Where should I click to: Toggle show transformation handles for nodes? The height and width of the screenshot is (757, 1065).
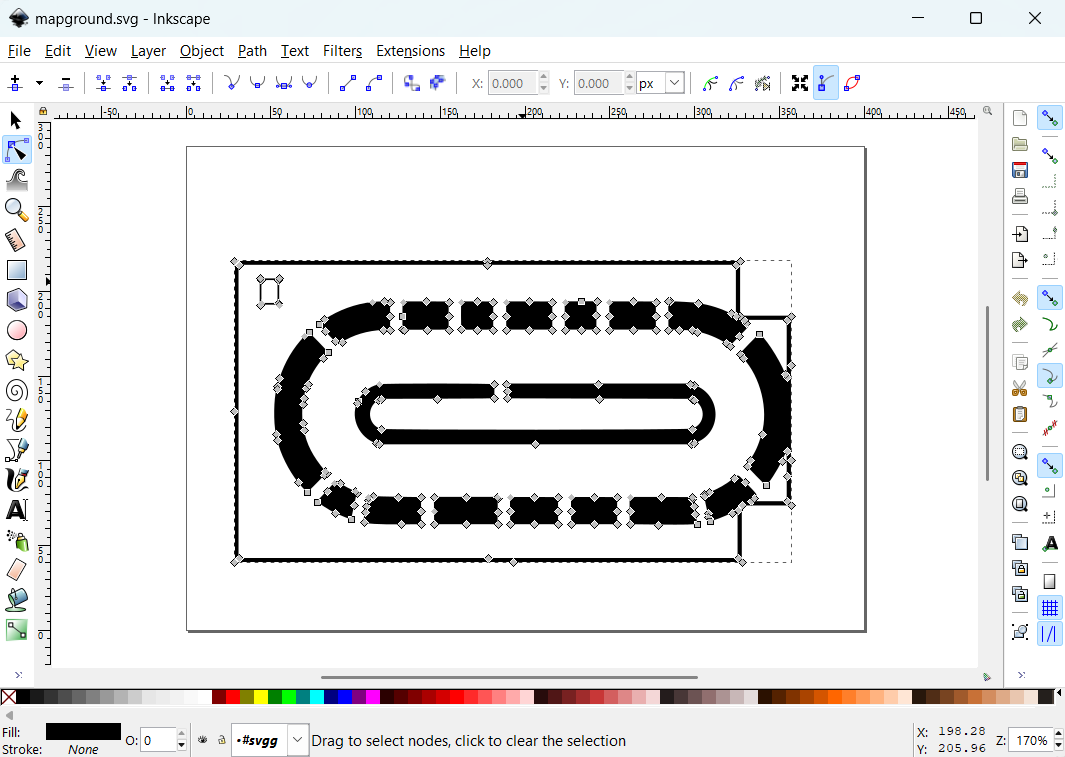click(799, 84)
